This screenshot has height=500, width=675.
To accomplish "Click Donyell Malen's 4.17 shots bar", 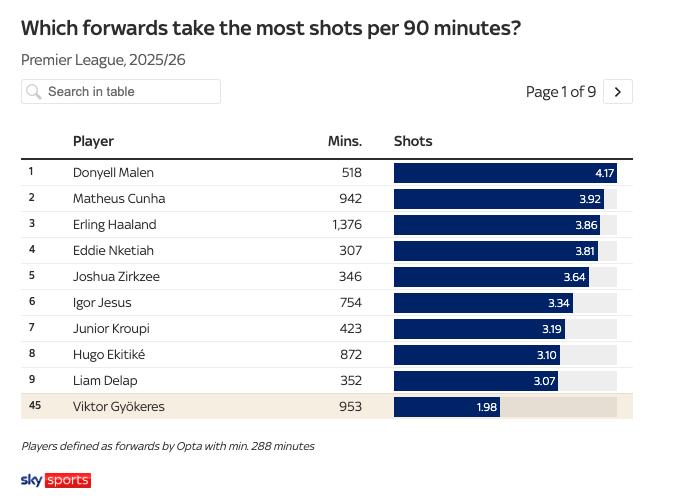I will click(x=505, y=172).
